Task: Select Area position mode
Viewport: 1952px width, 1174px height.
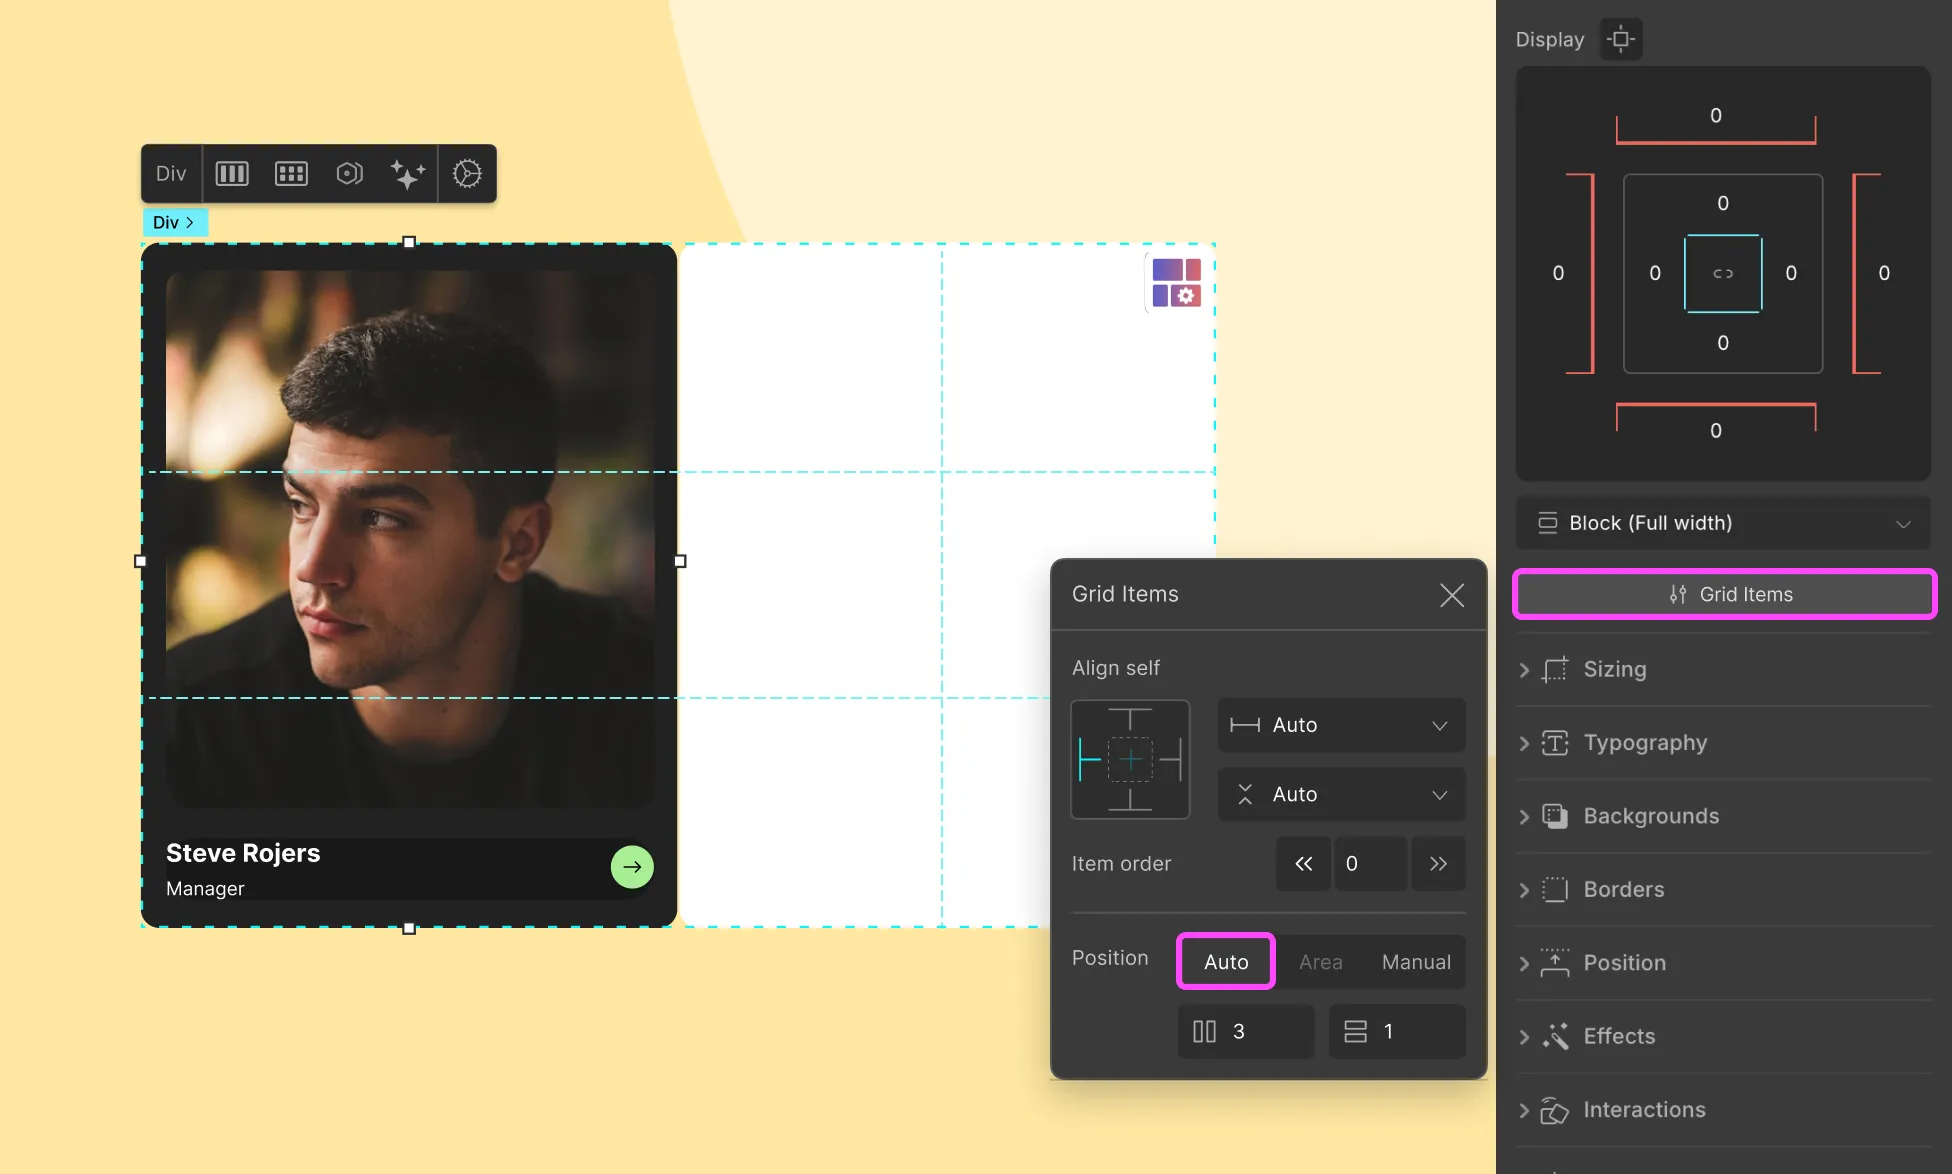Action: point(1320,962)
